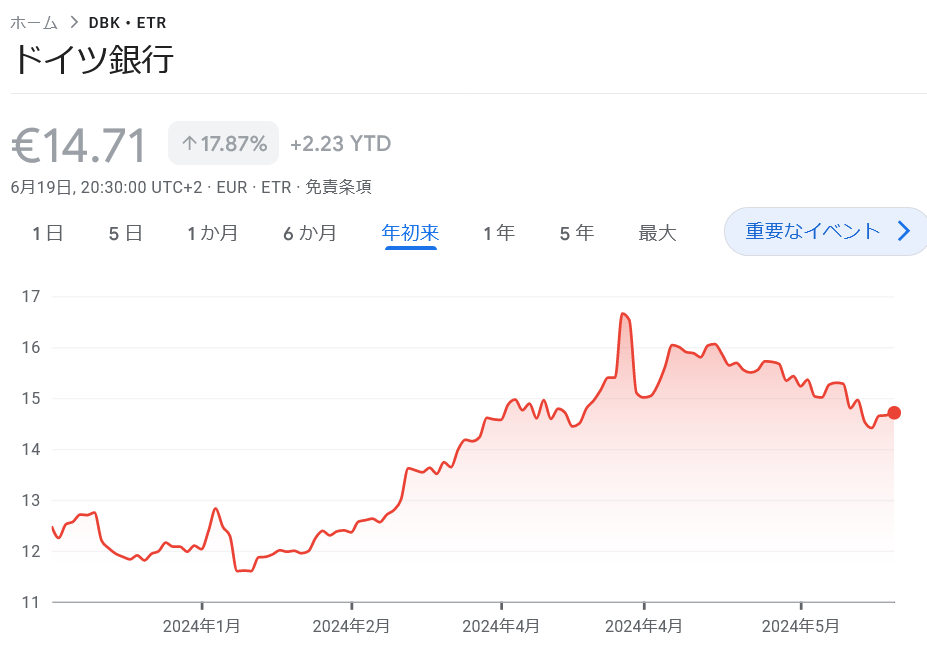Select the 6か月 chart range

310,231
